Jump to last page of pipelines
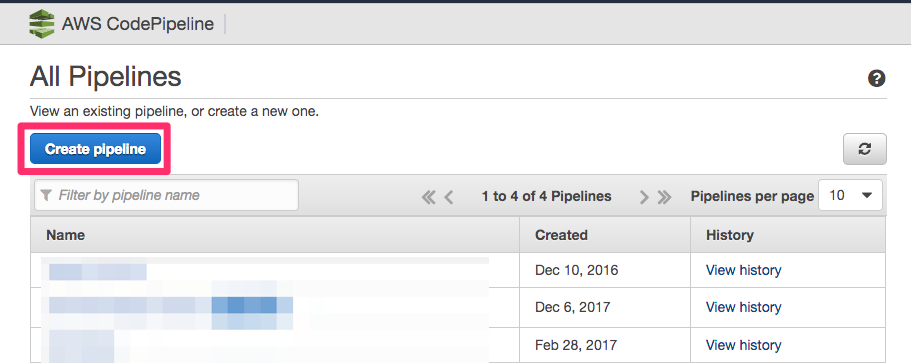 coord(664,197)
